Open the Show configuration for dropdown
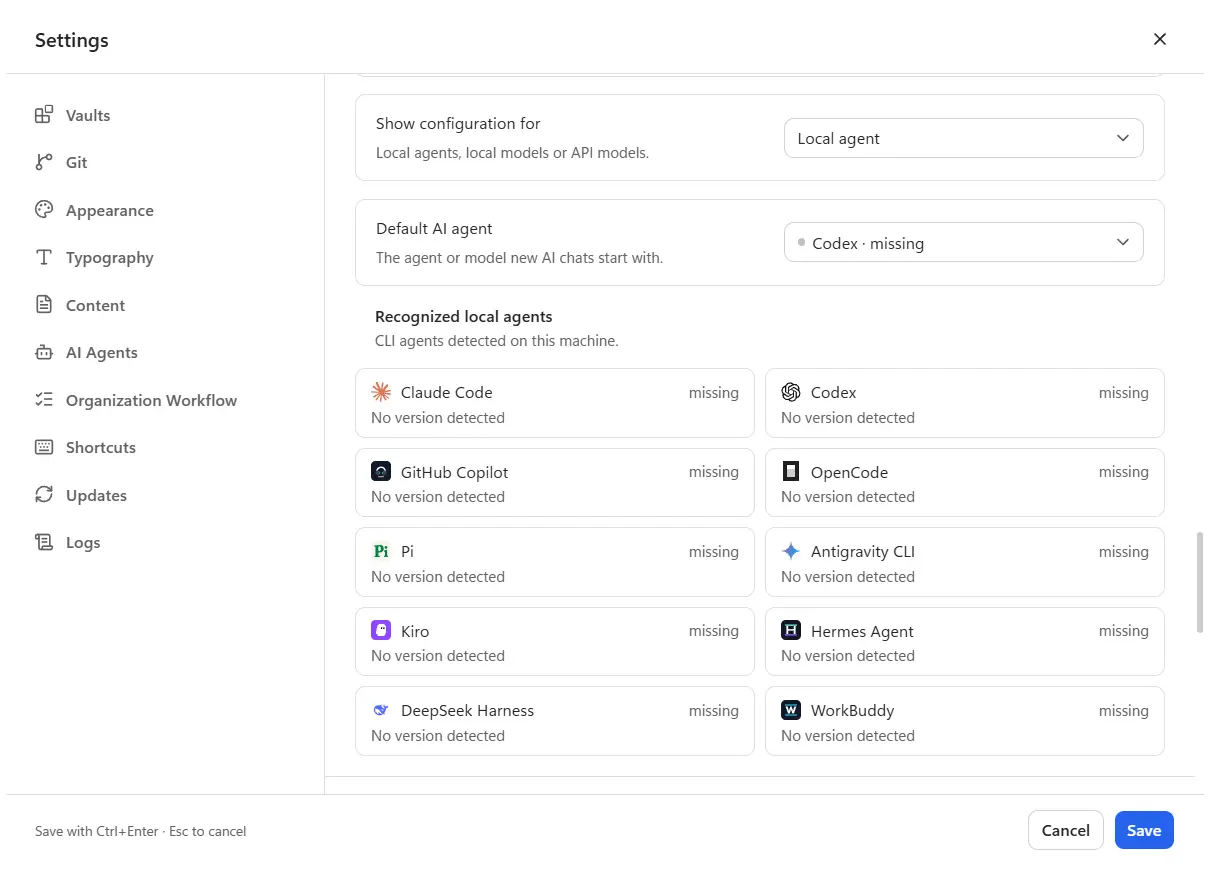 tap(963, 138)
